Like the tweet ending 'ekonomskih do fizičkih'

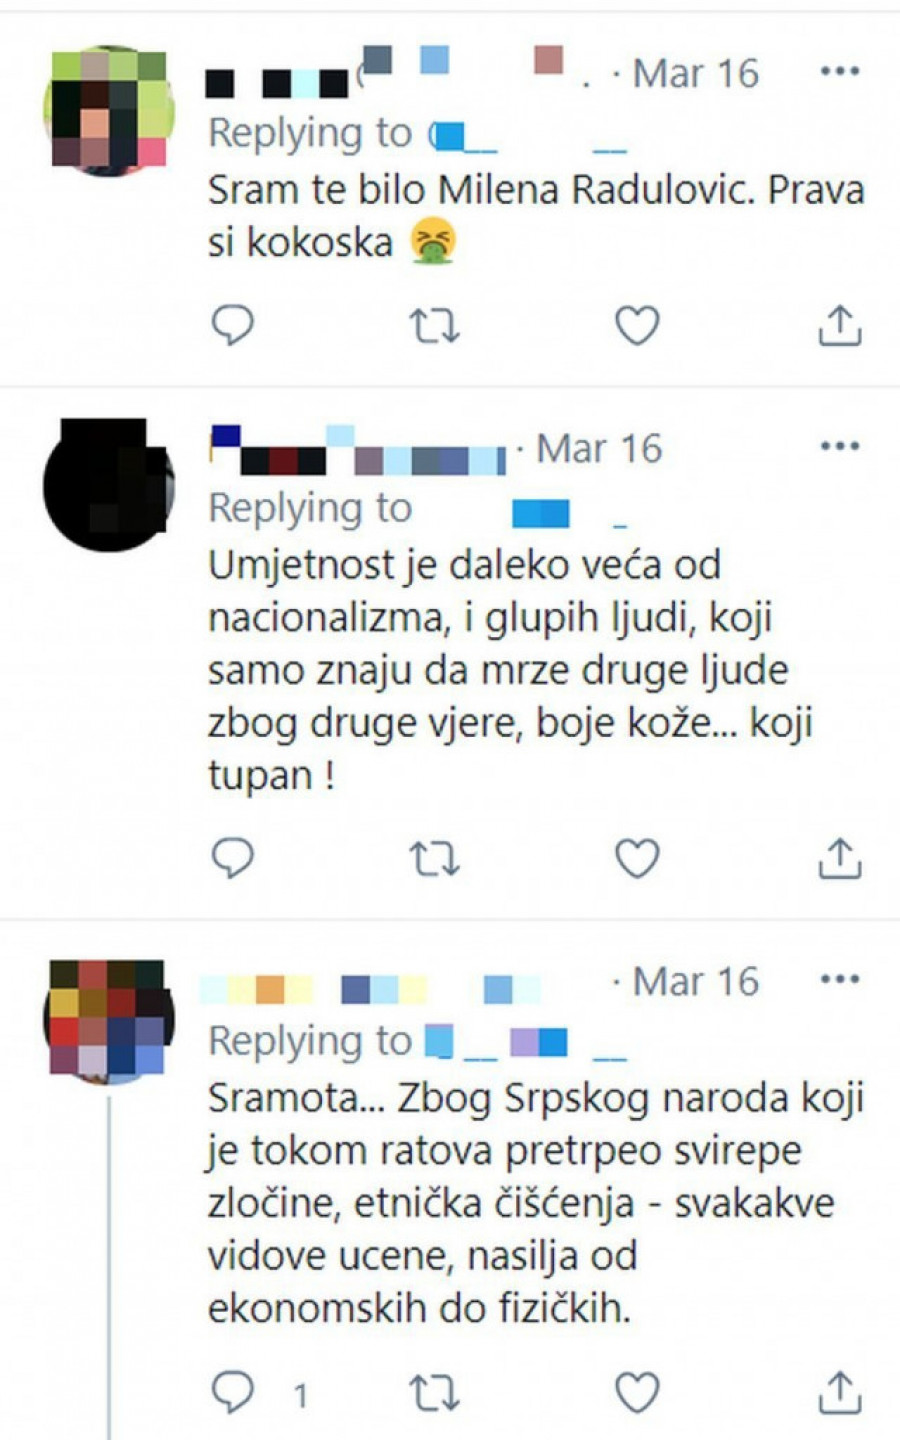[637, 1391]
